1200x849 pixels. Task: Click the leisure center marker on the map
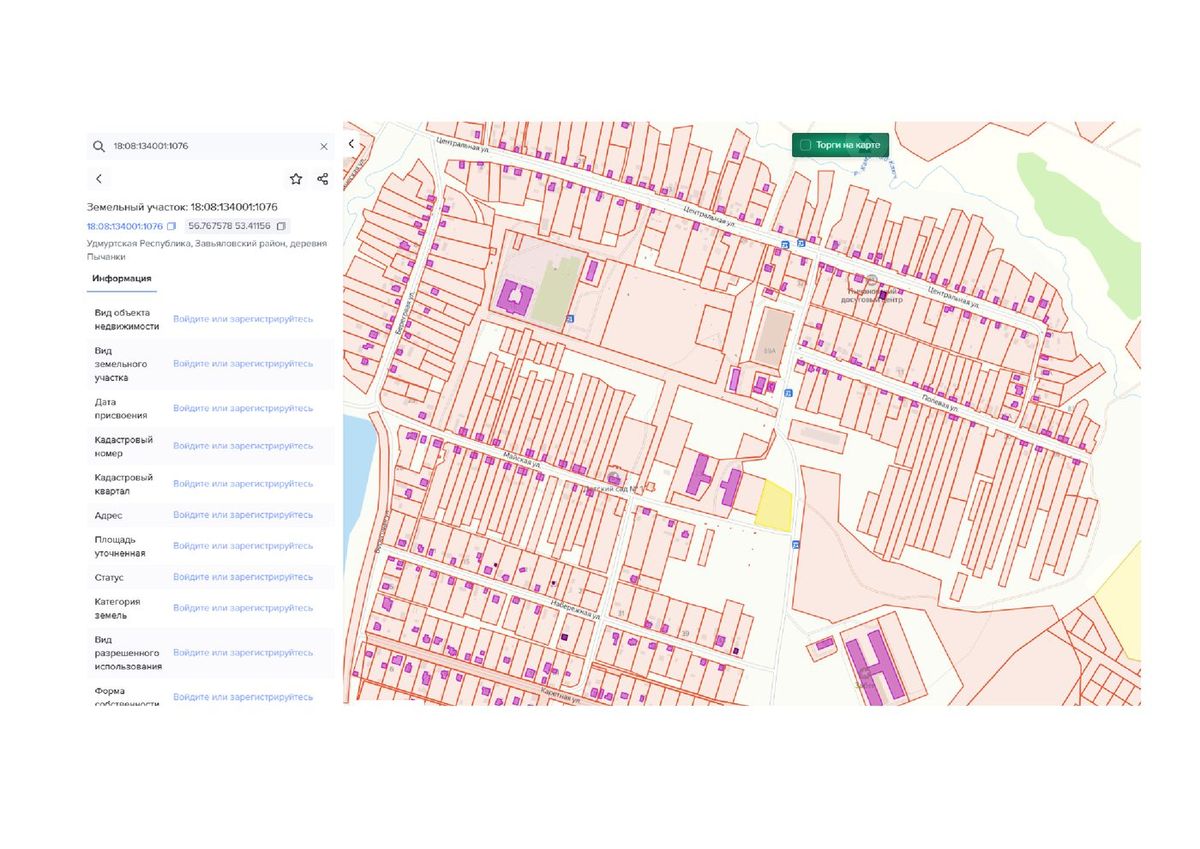872,281
